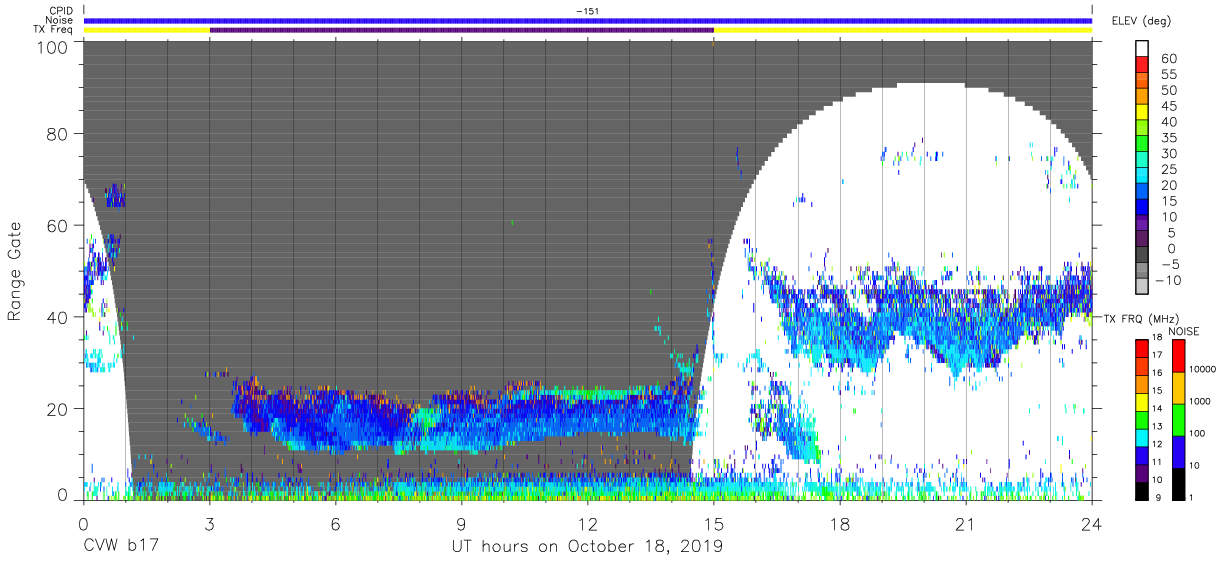Click the 15 tick on UT hours axis
This screenshot has height=567, width=1228.
[714, 523]
